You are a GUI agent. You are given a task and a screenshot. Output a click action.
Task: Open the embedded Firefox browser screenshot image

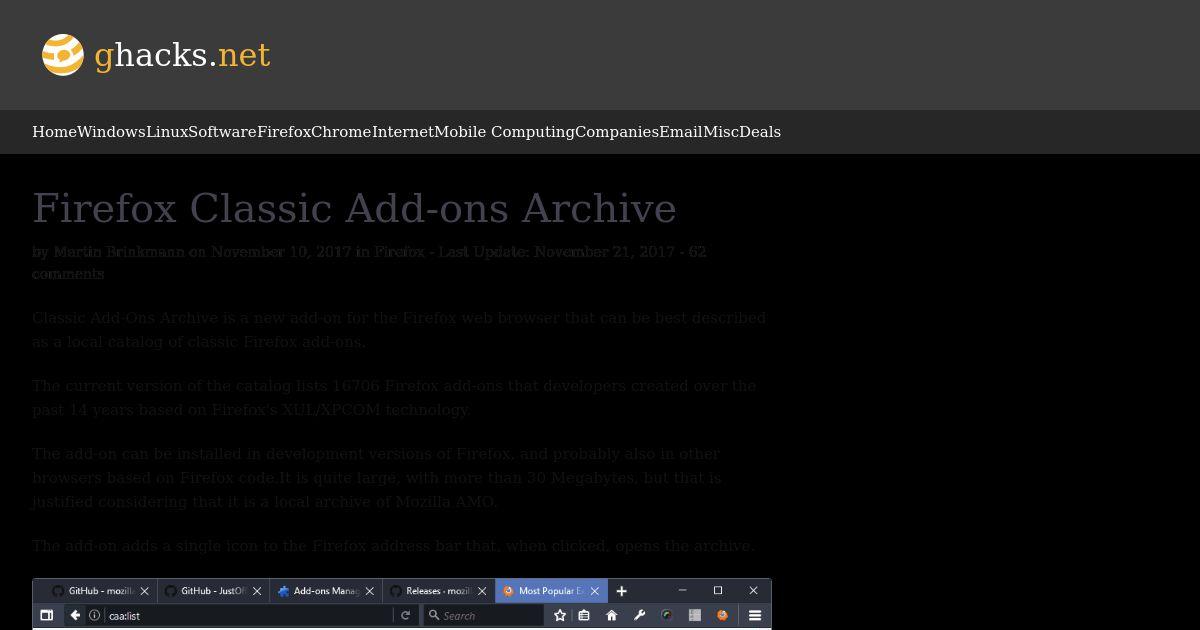pos(402,604)
